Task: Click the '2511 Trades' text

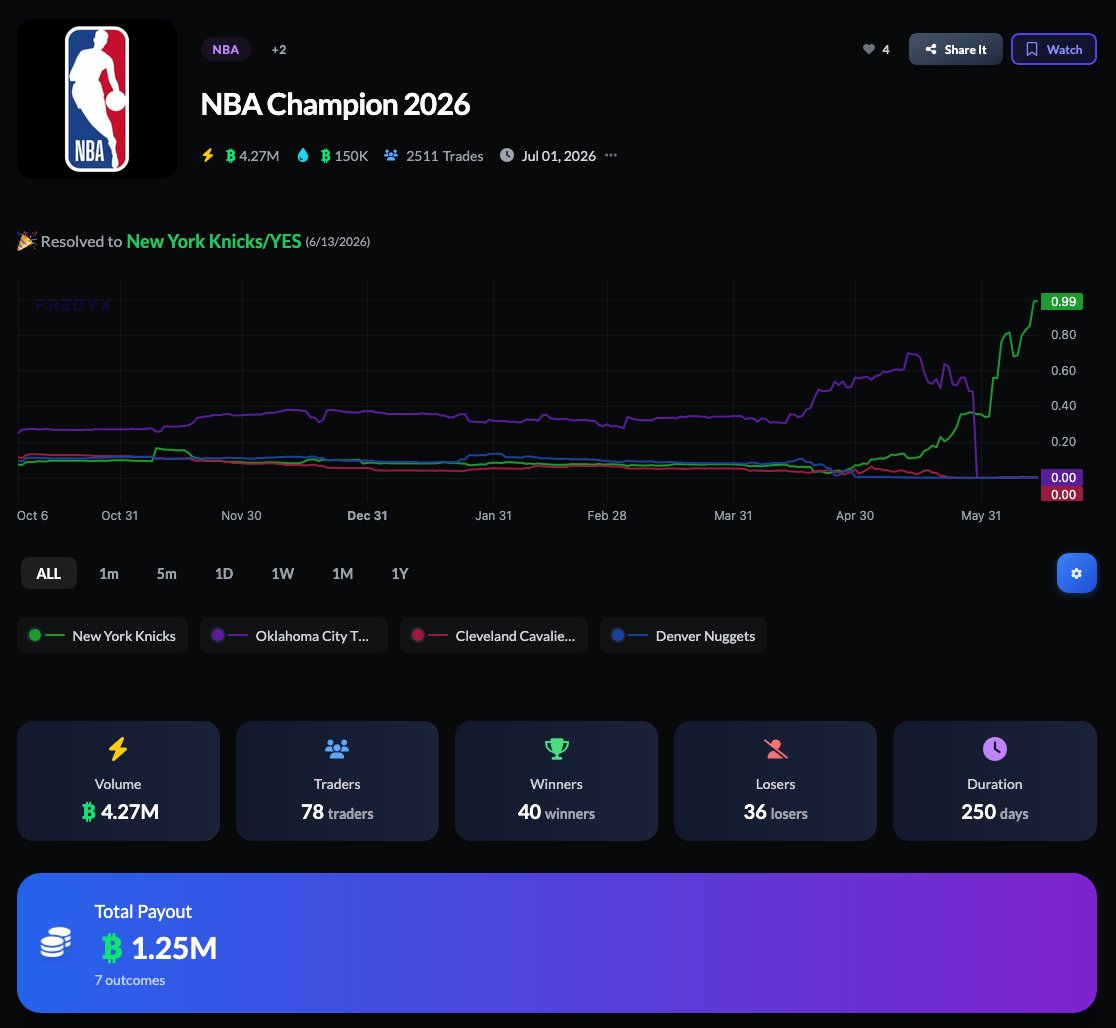Action: [444, 156]
